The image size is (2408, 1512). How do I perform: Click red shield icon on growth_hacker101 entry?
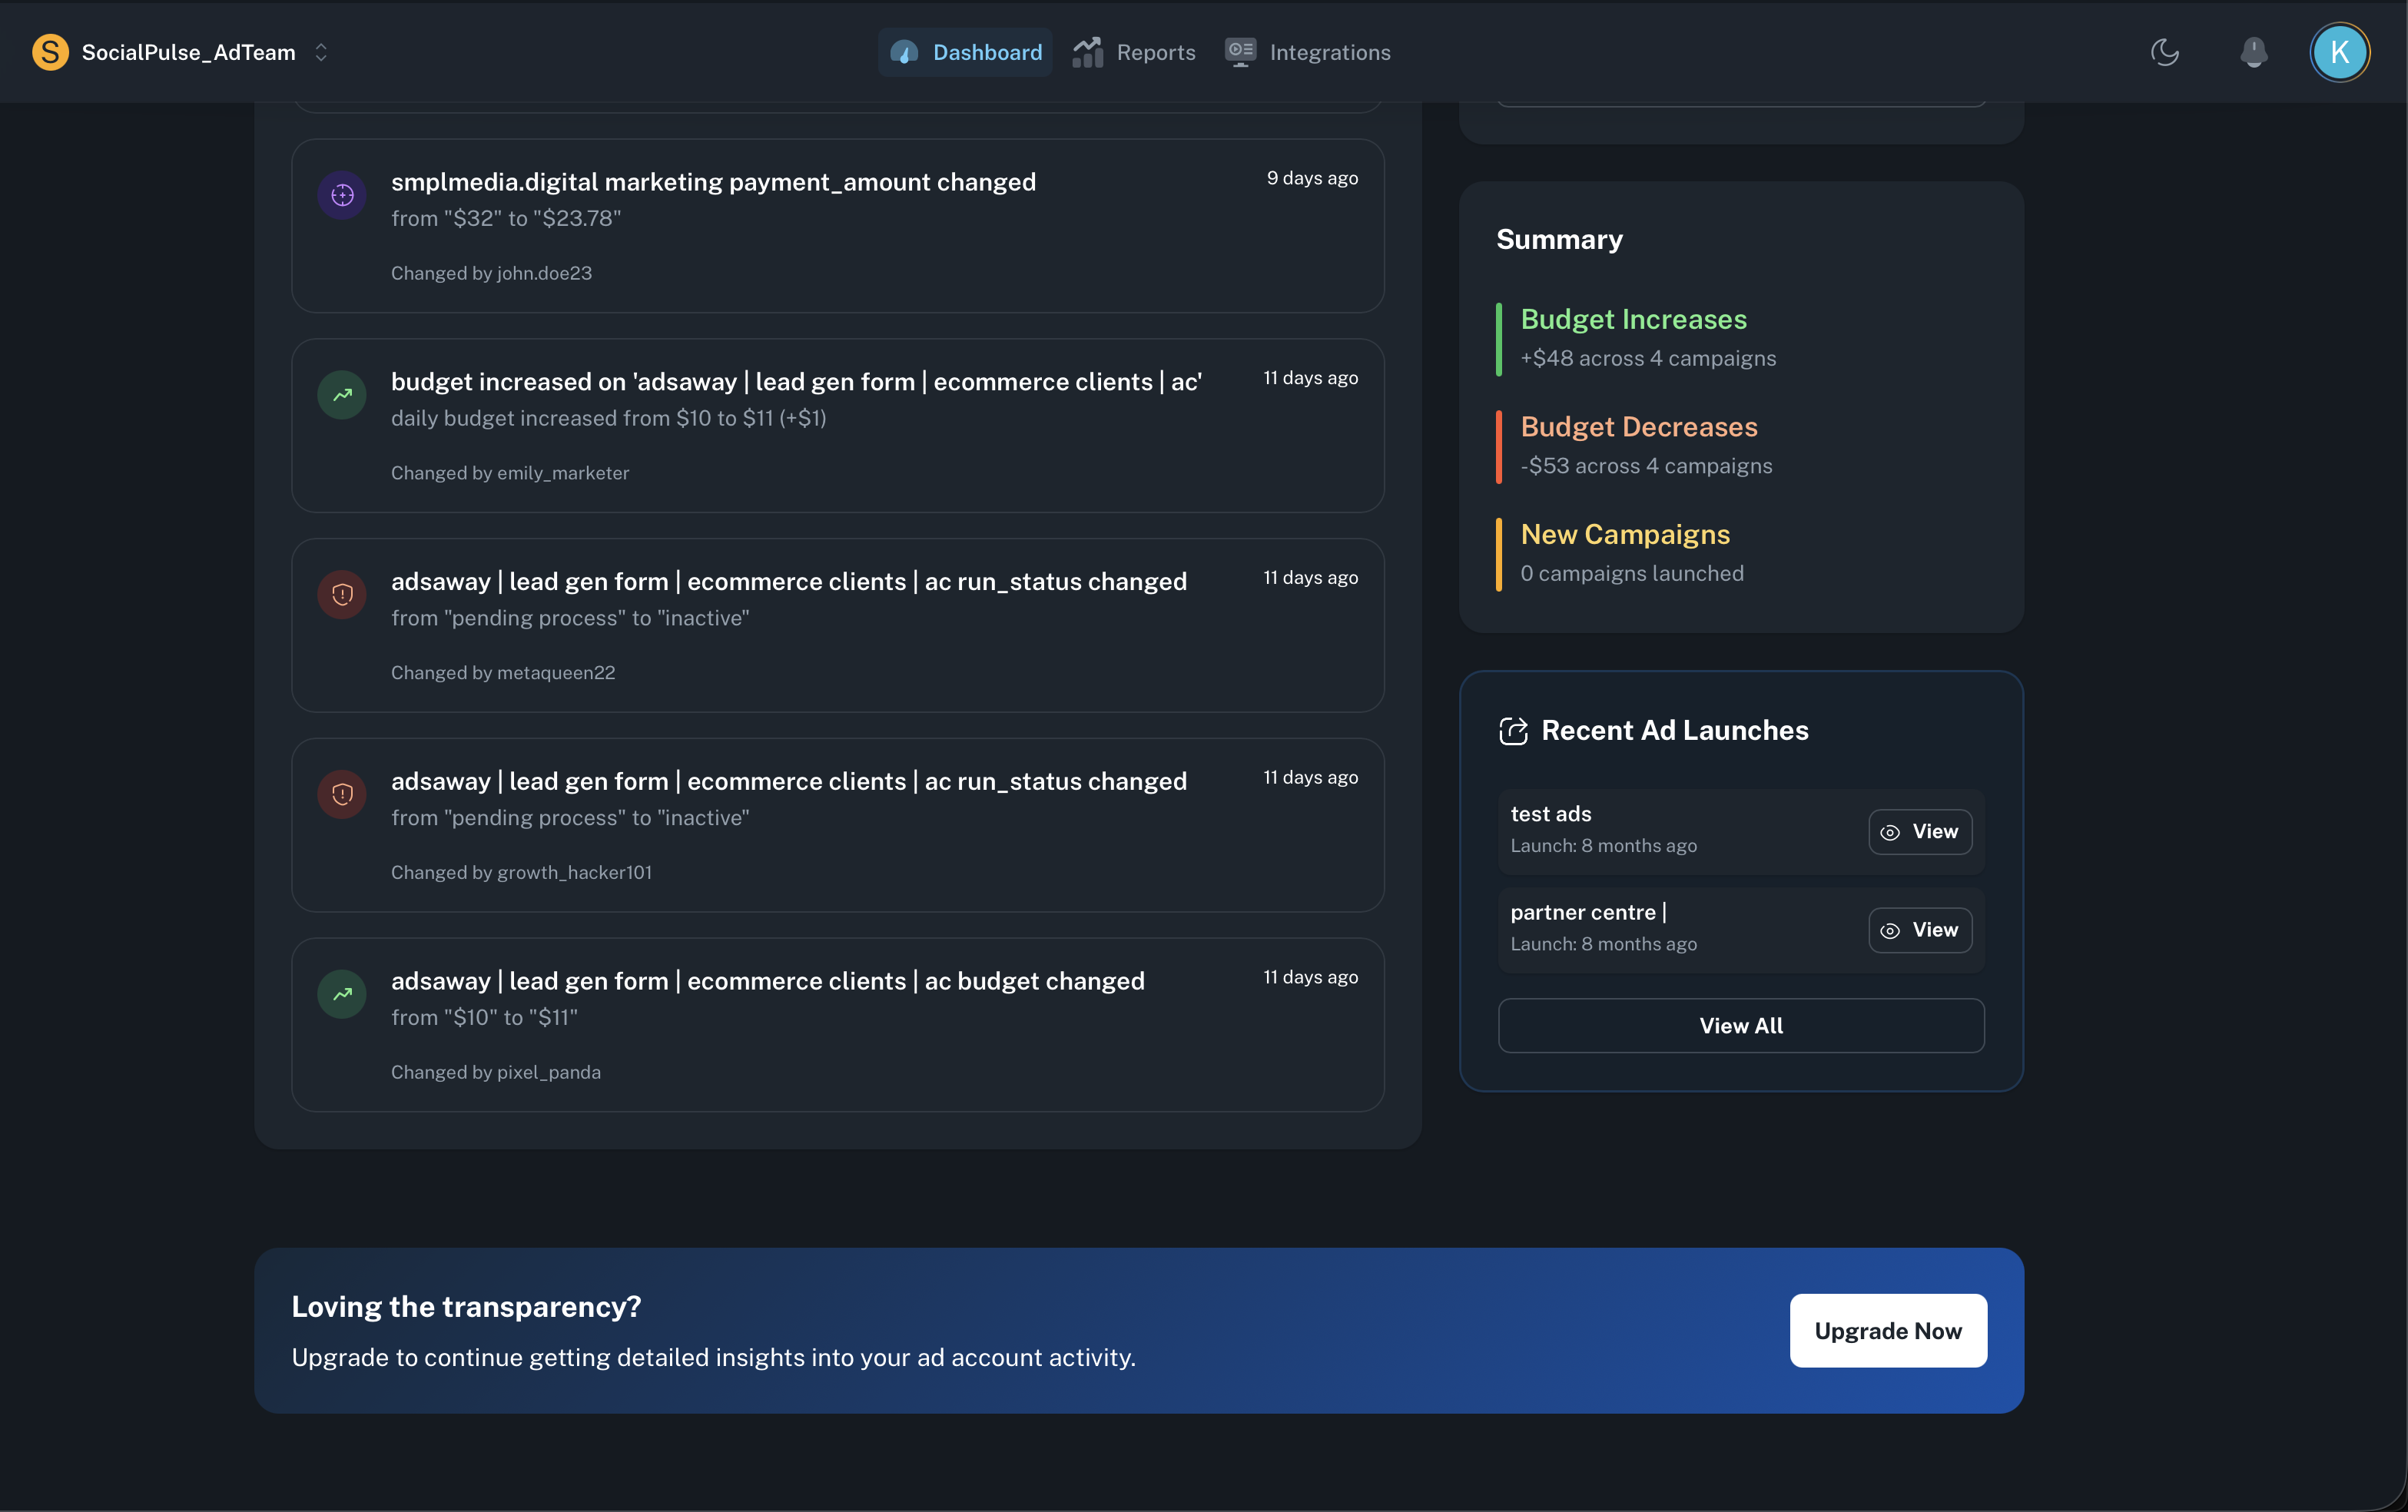point(342,794)
